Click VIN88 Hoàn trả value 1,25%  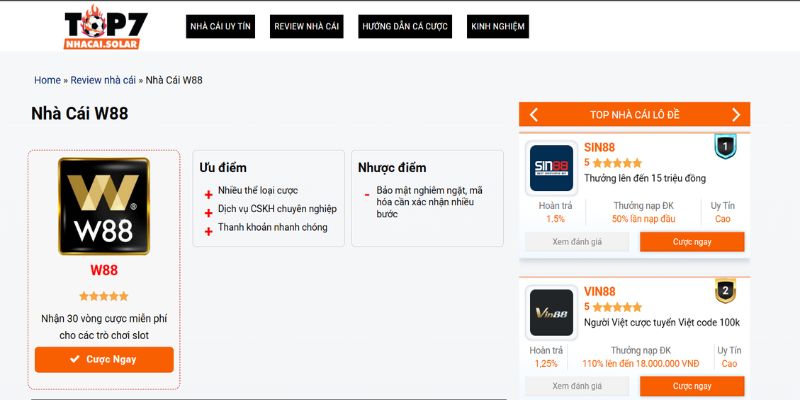click(x=546, y=364)
